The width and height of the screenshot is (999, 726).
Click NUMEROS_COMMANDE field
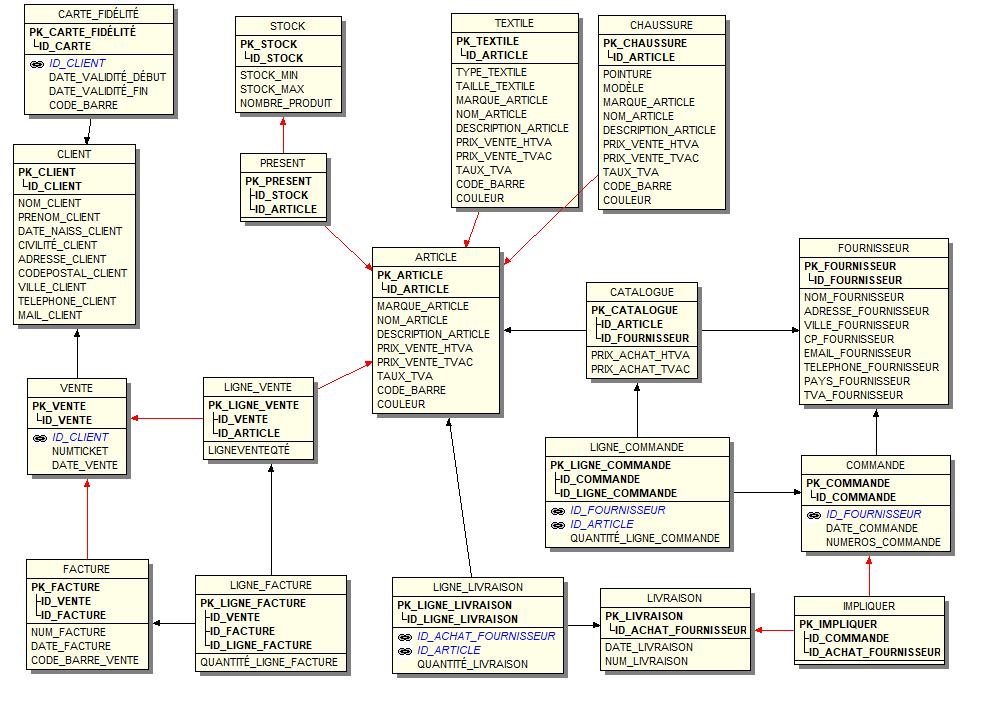(x=883, y=543)
